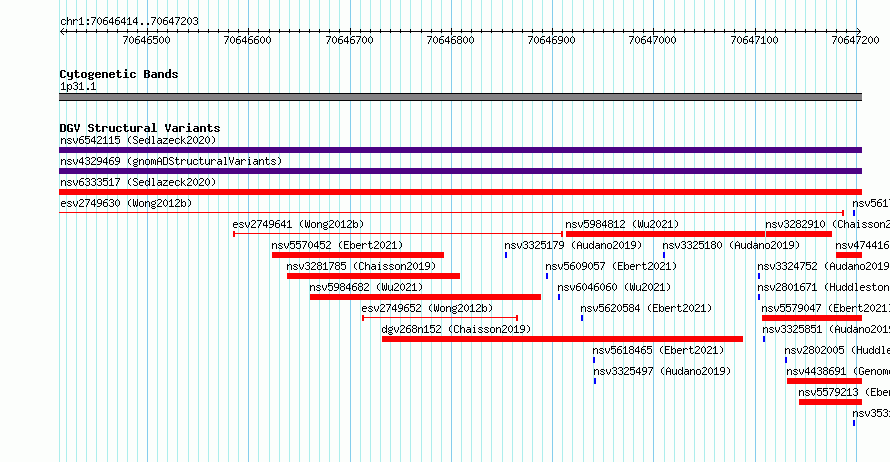Screen dimensions: 890x462
Task: Select the nsv5984812 (Wu2021) label
Action: [x=622, y=224]
